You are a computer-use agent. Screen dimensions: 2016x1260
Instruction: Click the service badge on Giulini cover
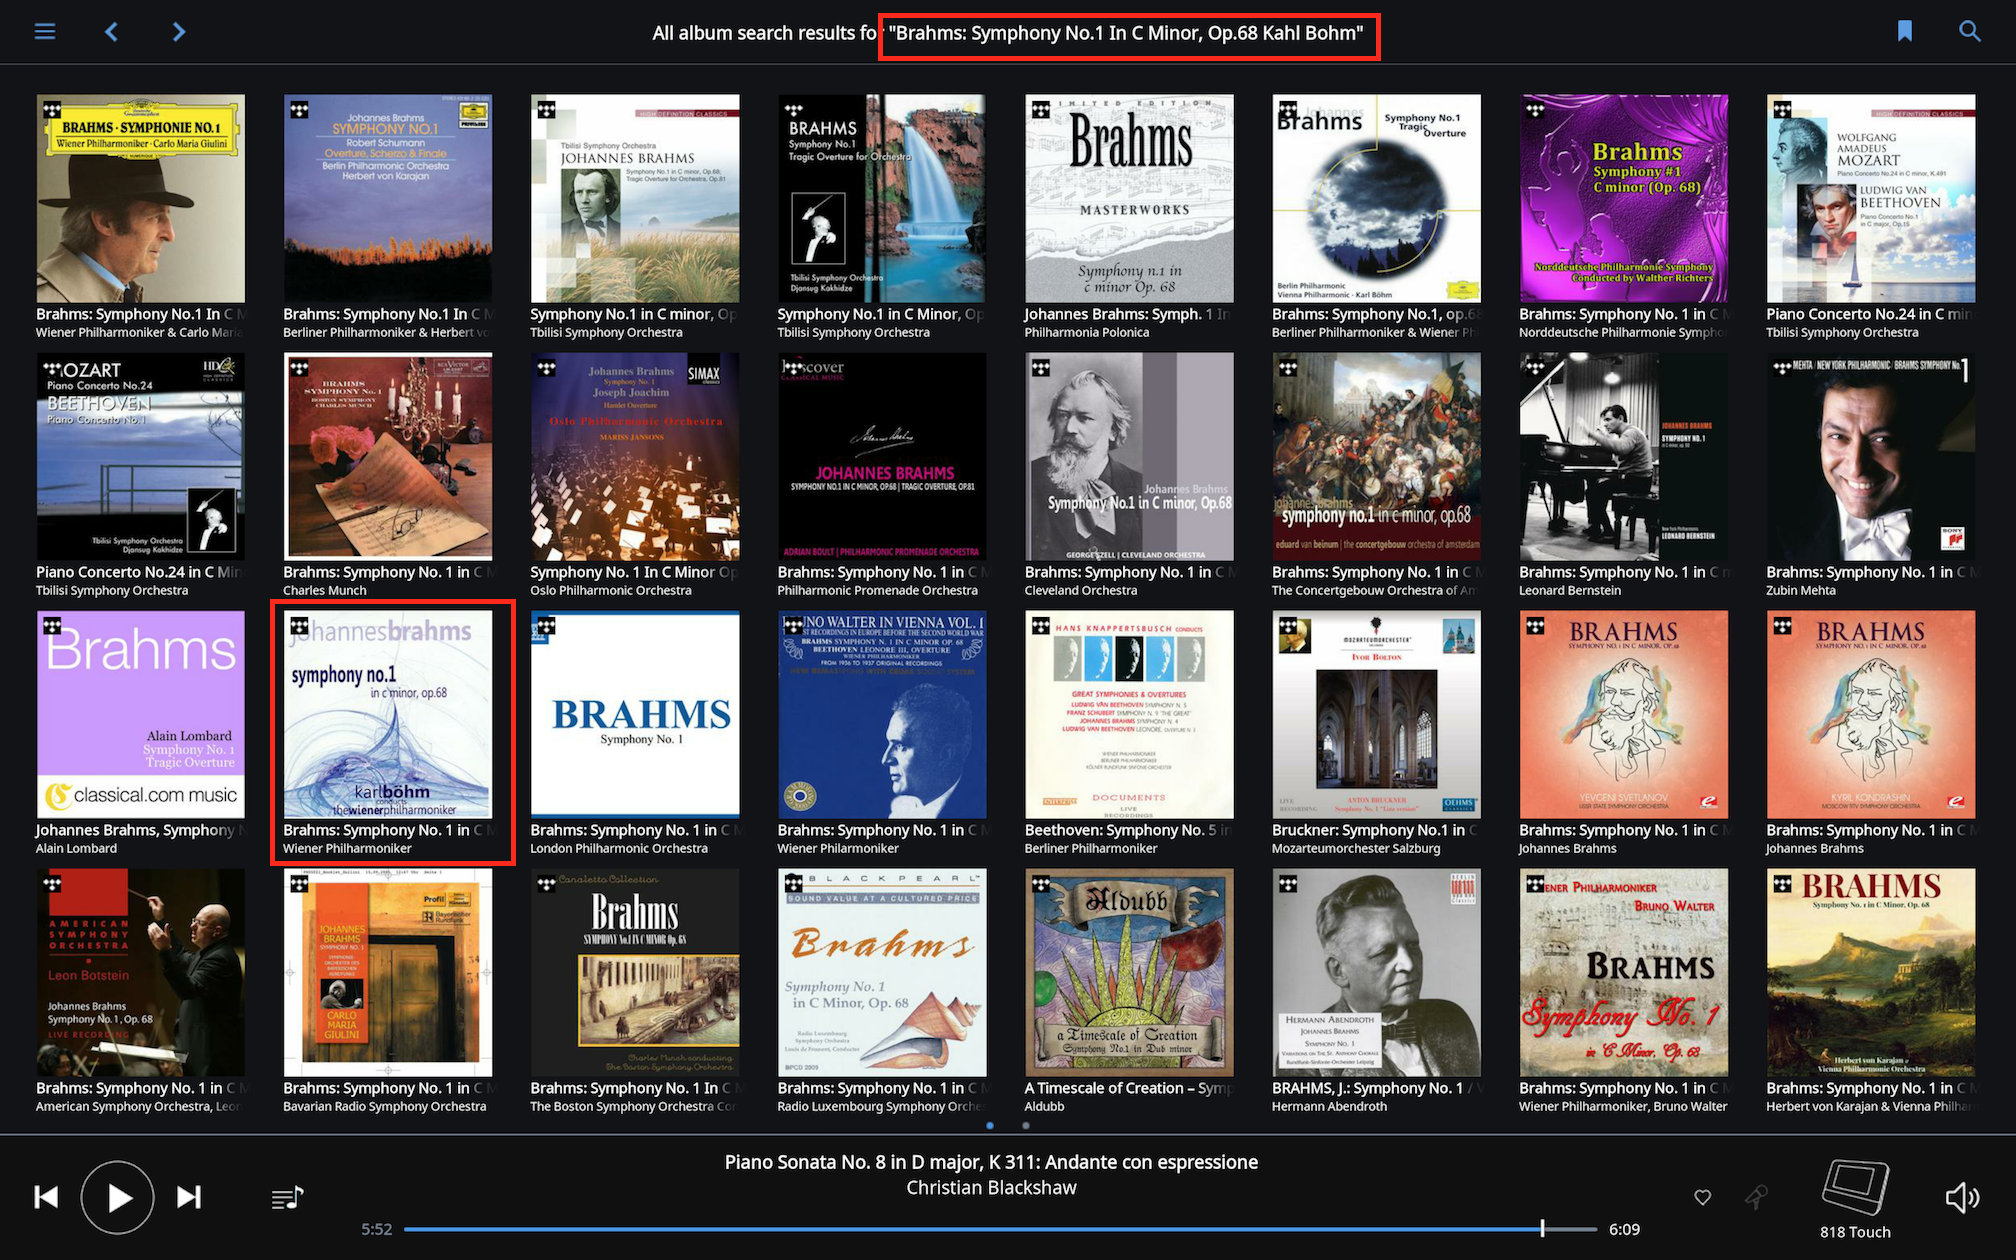[x=52, y=110]
